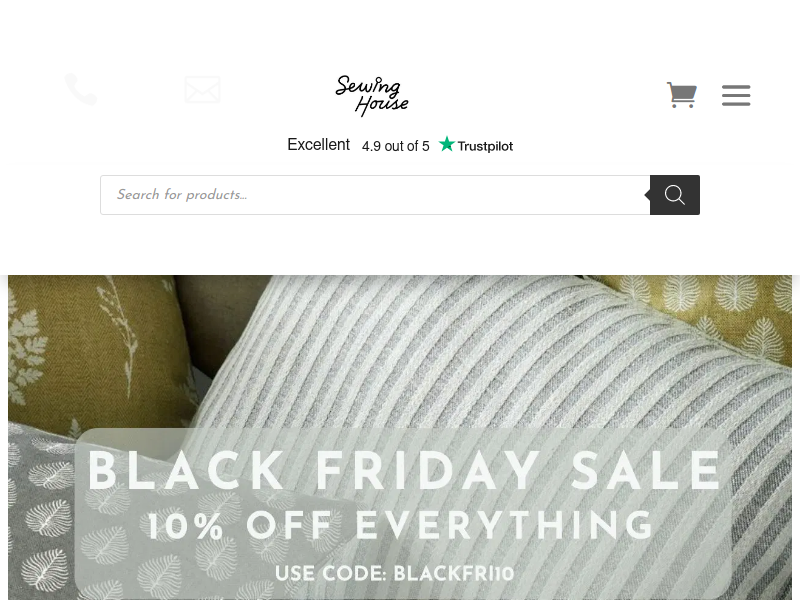Focus the Search for products field
800x600 pixels.
[375, 195]
